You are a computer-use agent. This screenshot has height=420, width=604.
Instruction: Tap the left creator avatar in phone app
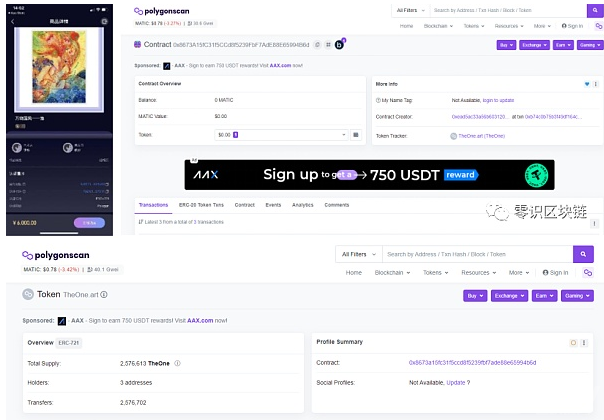point(17,148)
